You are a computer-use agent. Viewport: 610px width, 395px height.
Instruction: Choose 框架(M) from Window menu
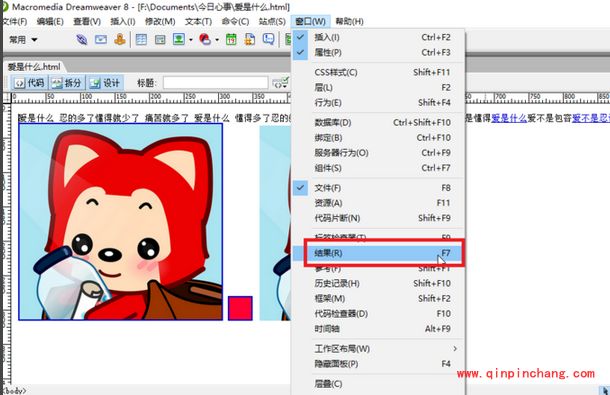click(378, 298)
